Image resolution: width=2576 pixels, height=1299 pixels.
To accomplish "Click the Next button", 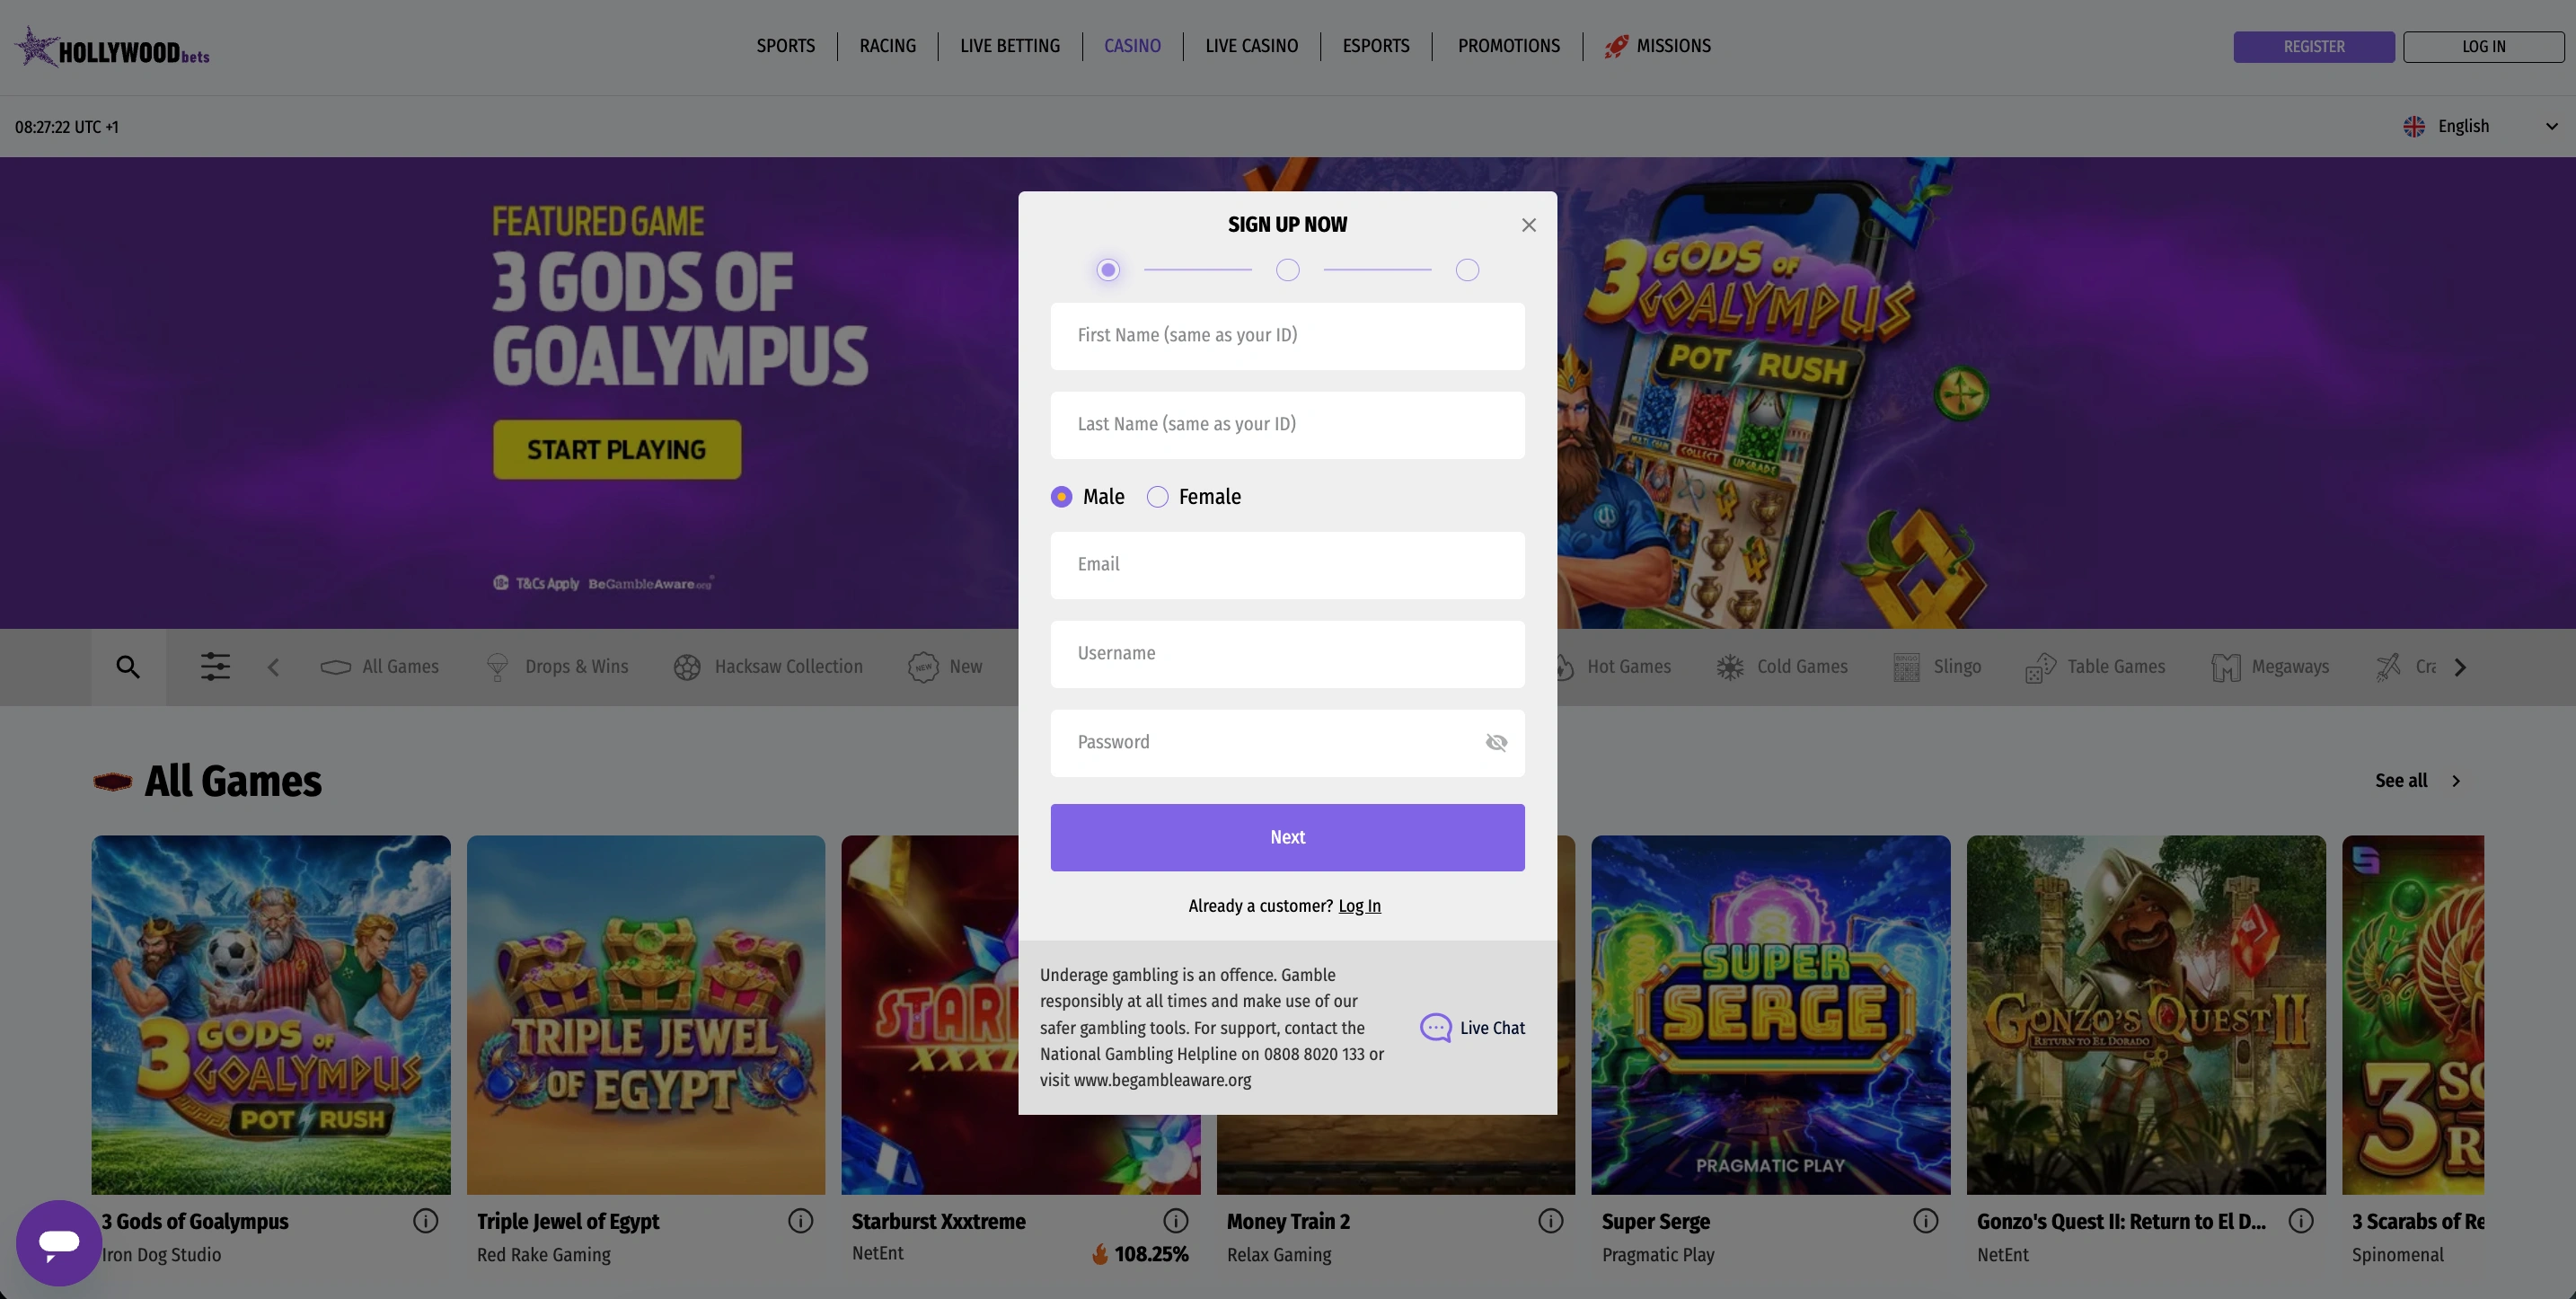I will (x=1287, y=837).
